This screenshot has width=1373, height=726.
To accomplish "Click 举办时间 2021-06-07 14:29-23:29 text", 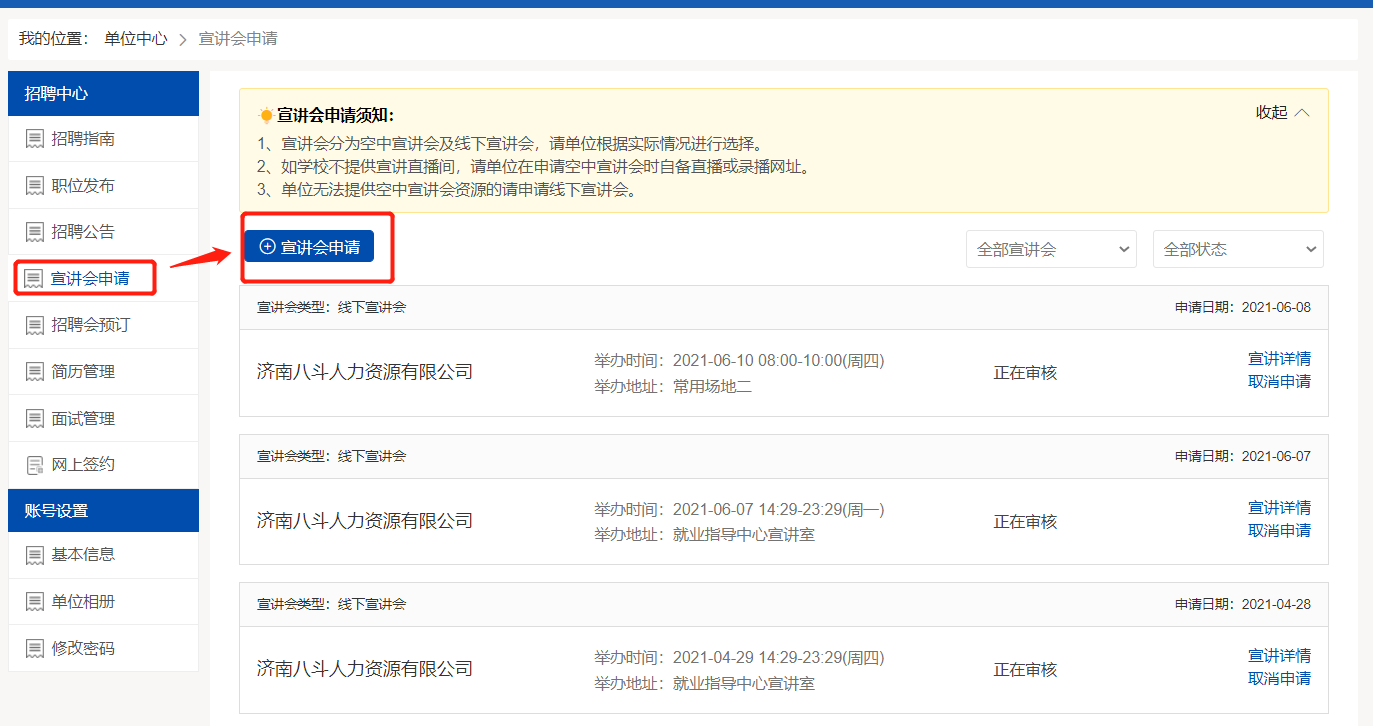I will click(x=739, y=509).
